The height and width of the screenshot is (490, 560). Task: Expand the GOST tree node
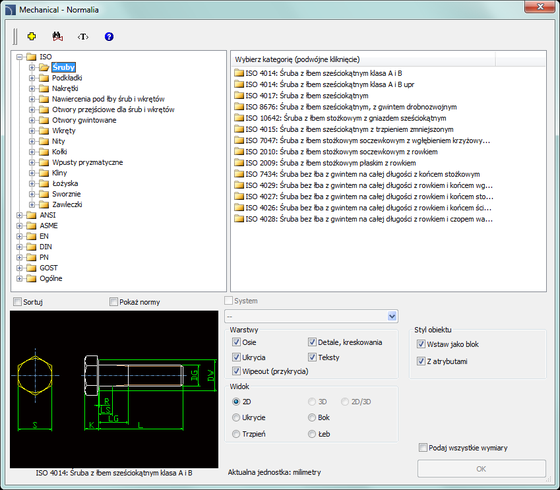coord(20,268)
